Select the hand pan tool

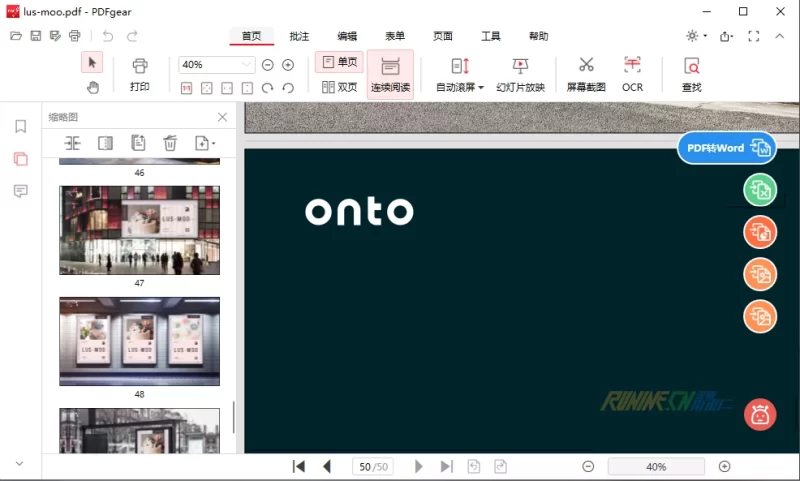pyautogui.click(x=92, y=87)
